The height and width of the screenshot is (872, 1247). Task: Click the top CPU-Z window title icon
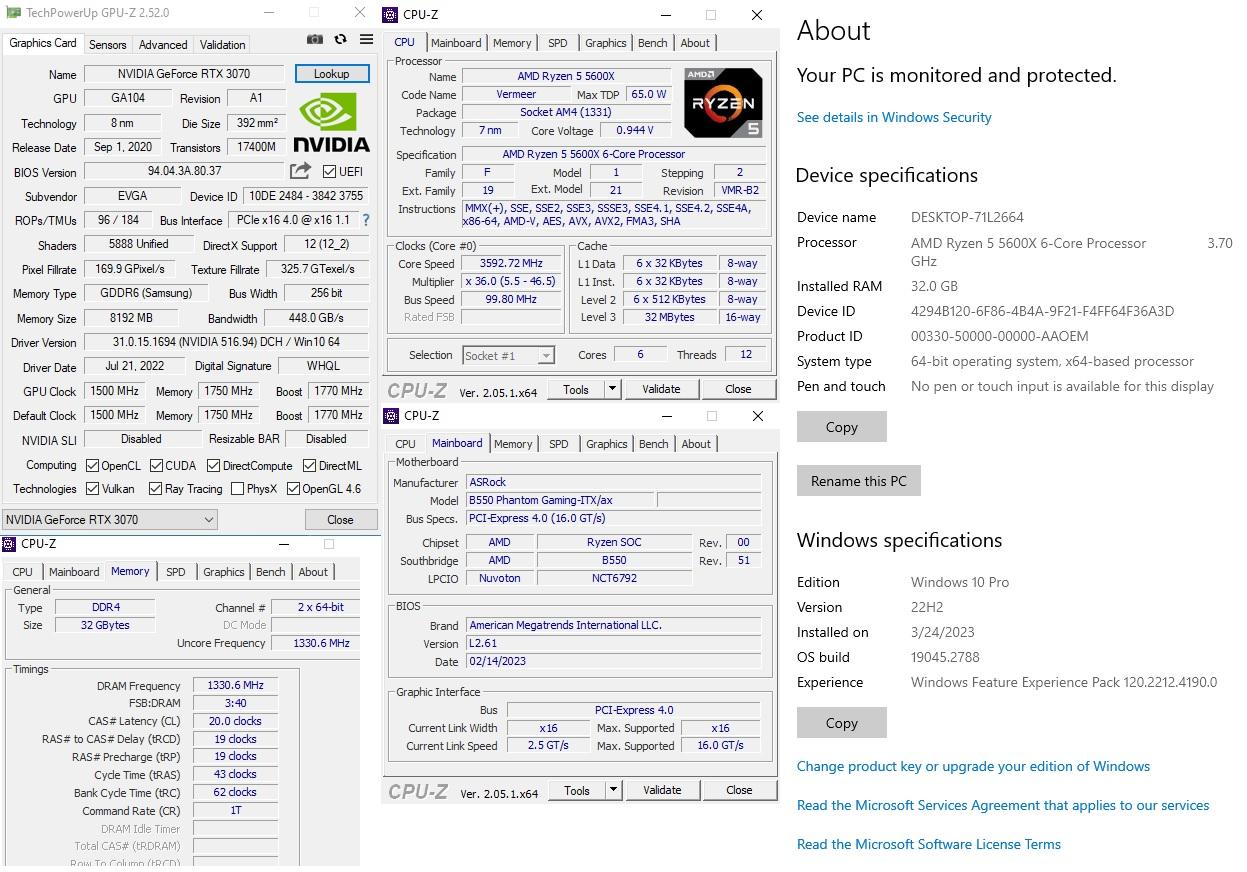click(390, 15)
